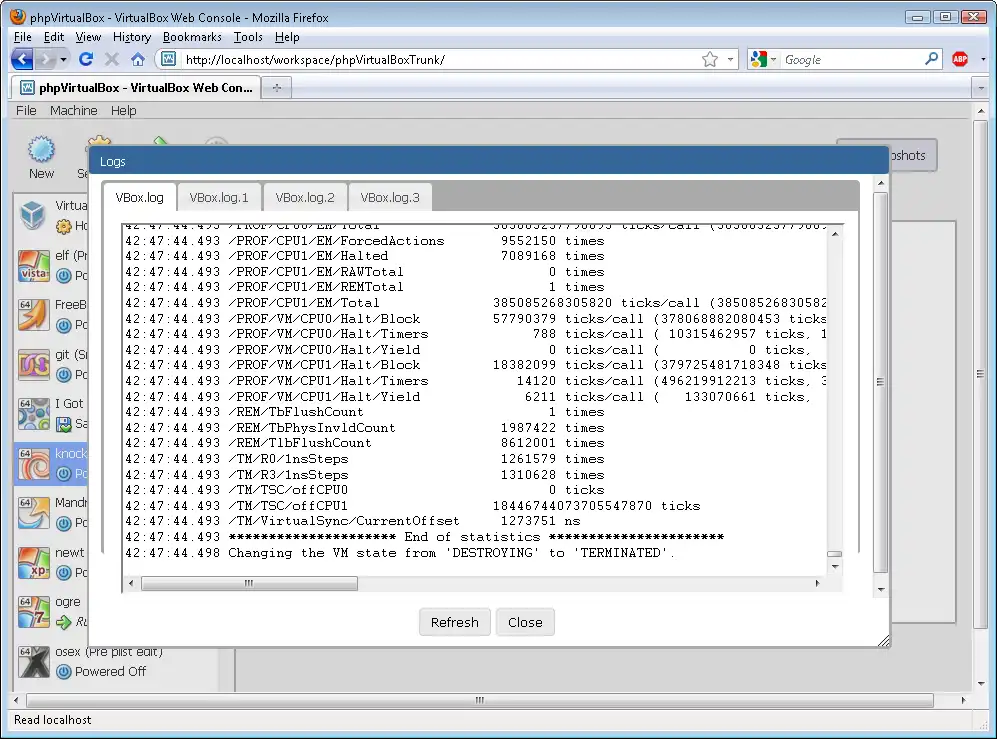
Task: Click the log text scroll-up arrow
Action: (835, 233)
